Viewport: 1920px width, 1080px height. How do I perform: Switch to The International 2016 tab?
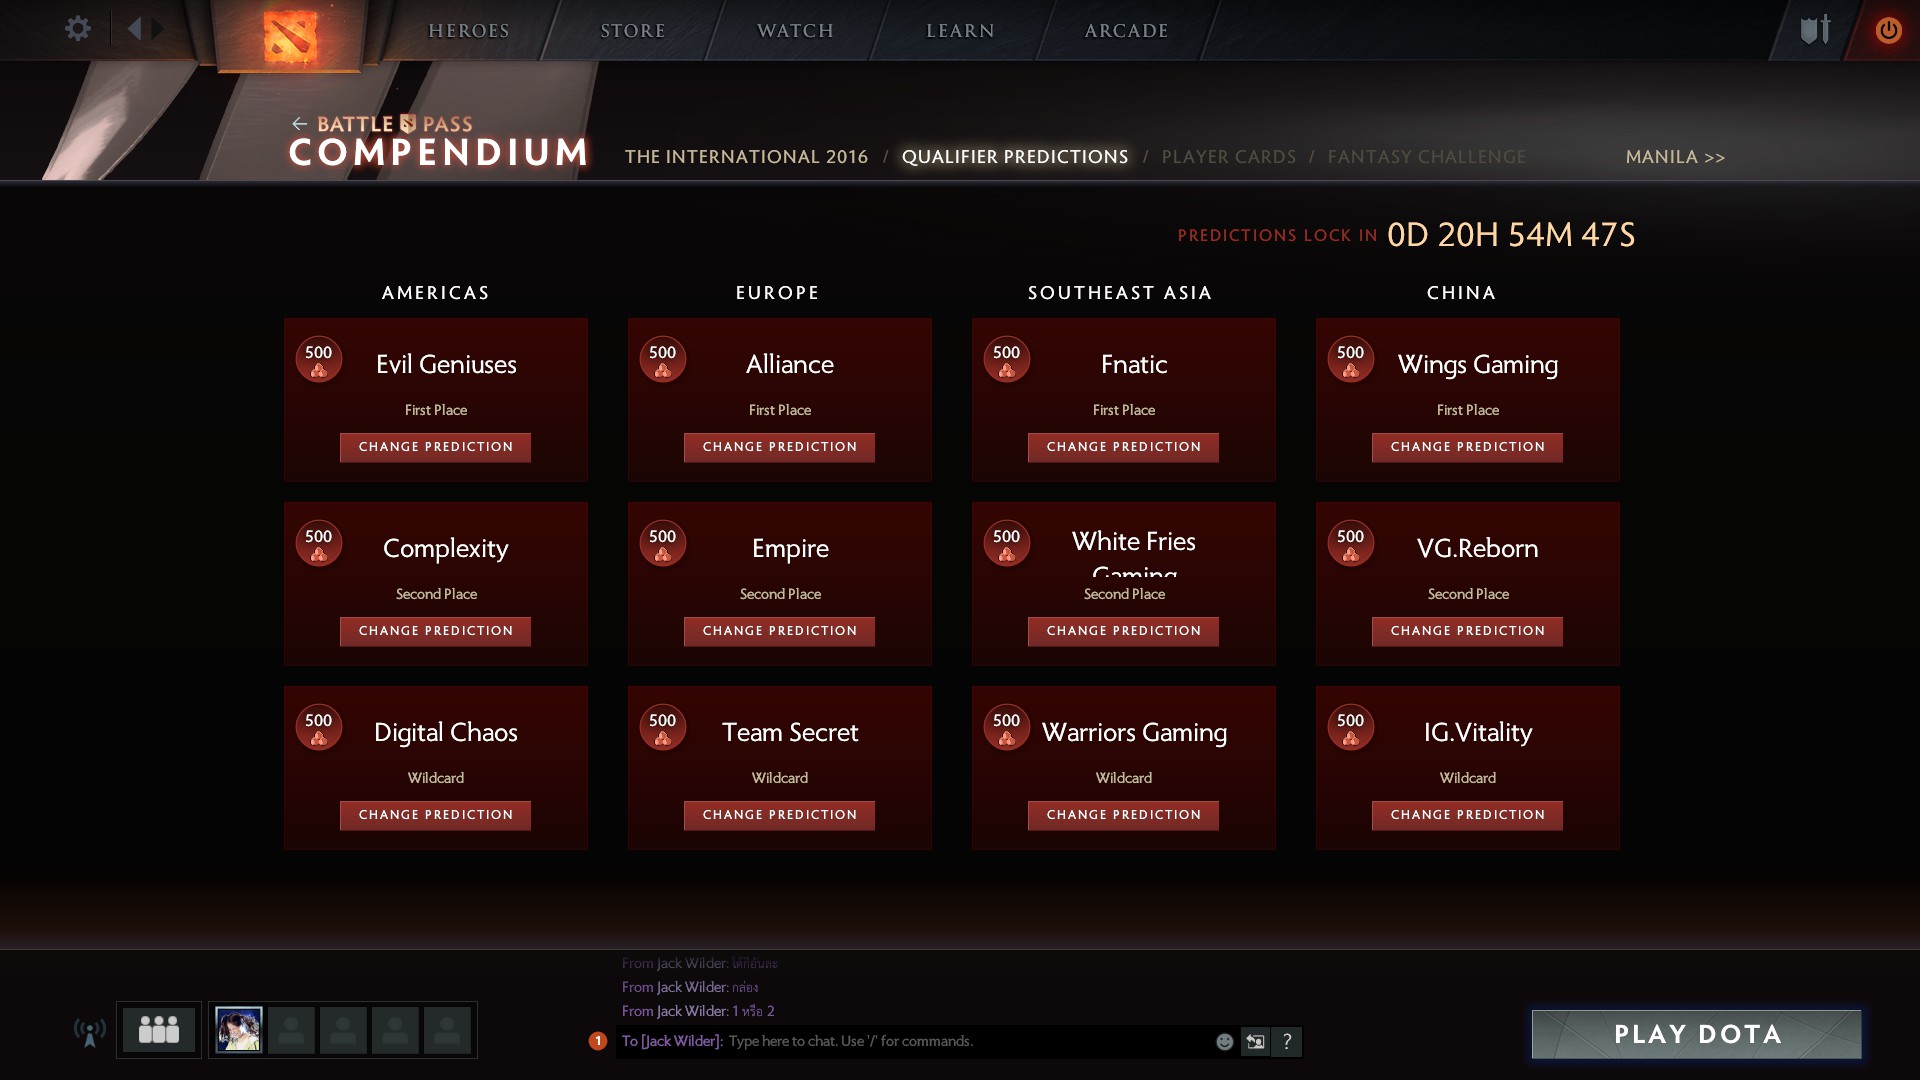tap(746, 157)
